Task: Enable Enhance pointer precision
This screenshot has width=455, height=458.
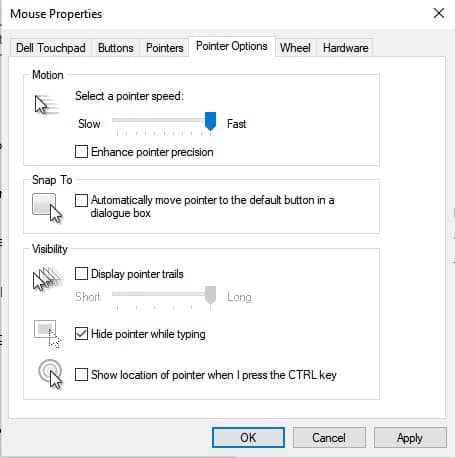Action: (81, 152)
